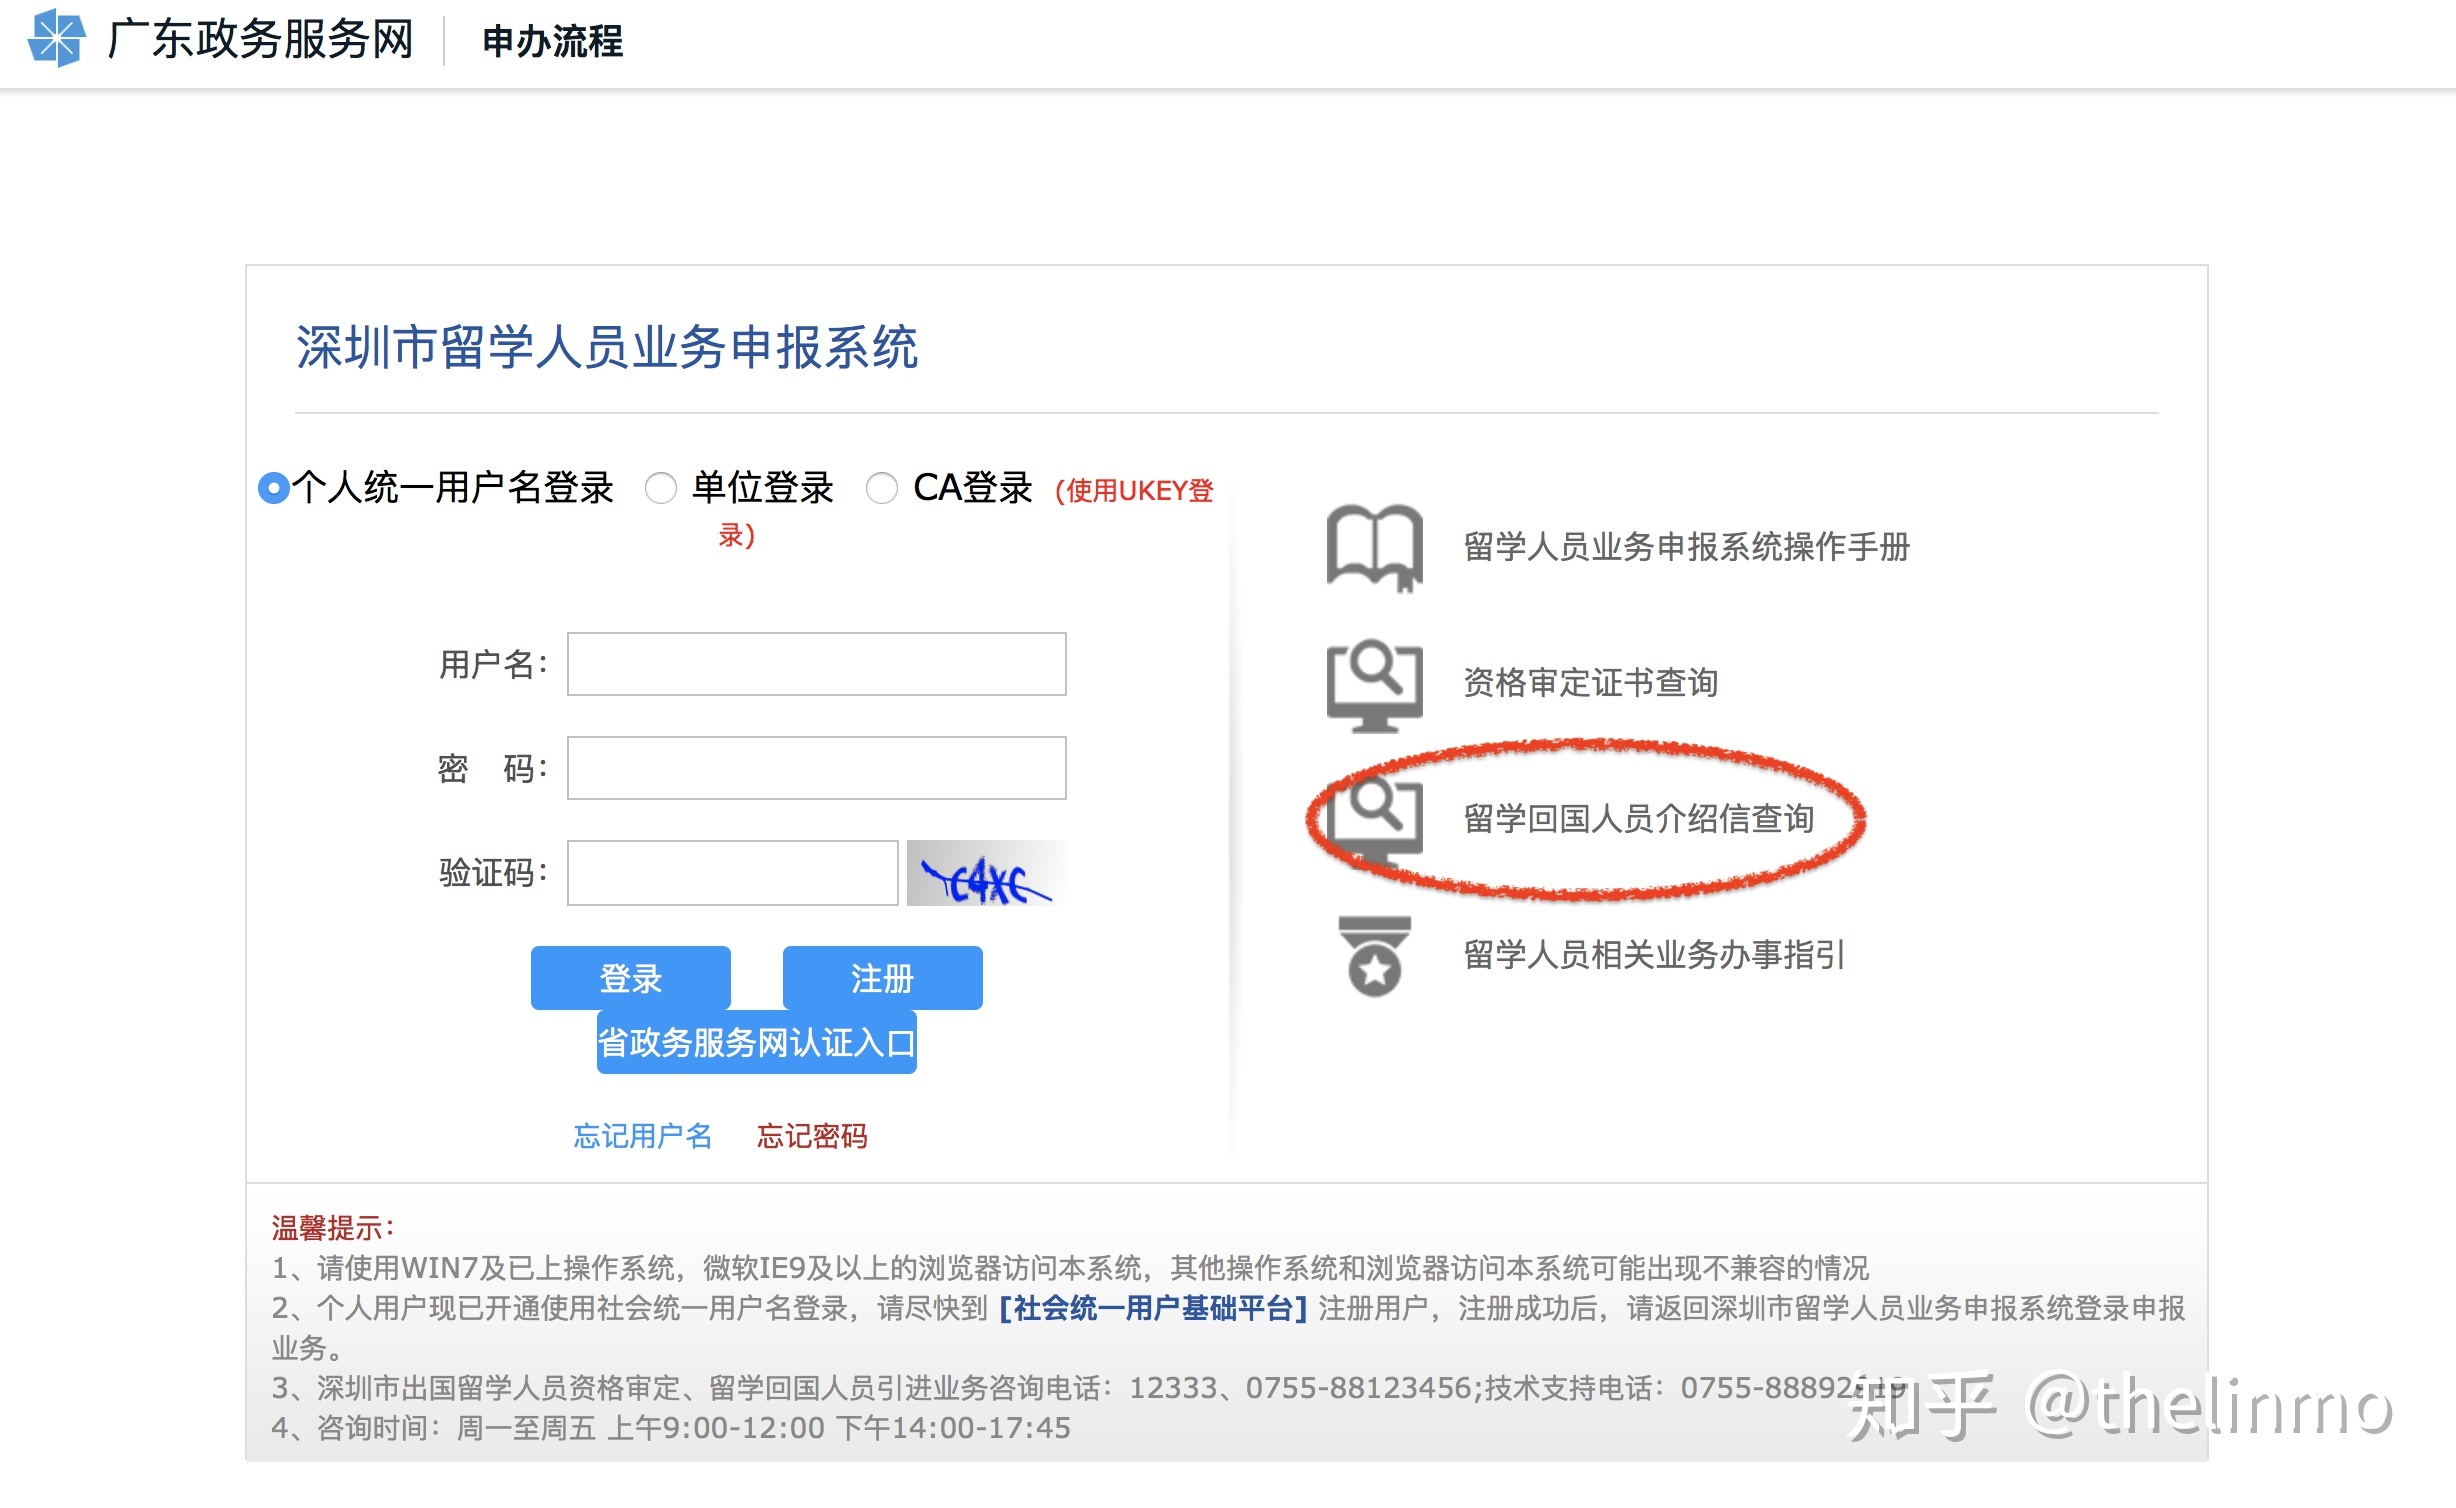
Task: Click the tip mentioning WIN7及已上操作系统
Action: pos(1070,1268)
